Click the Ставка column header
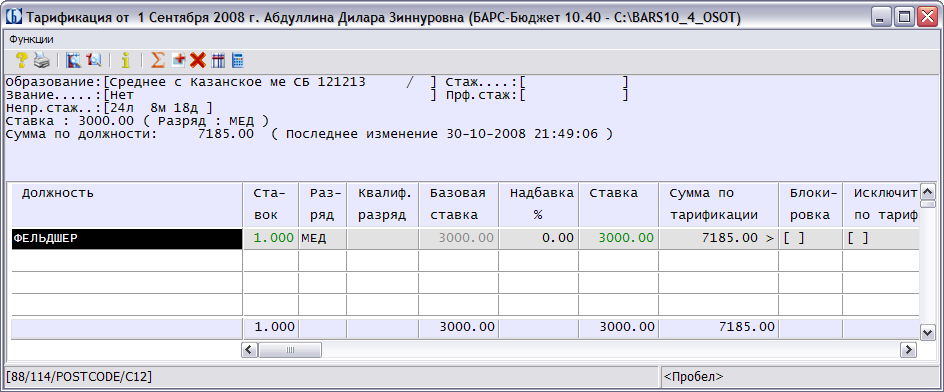Viewport: 944px width, 392px height. pos(619,205)
